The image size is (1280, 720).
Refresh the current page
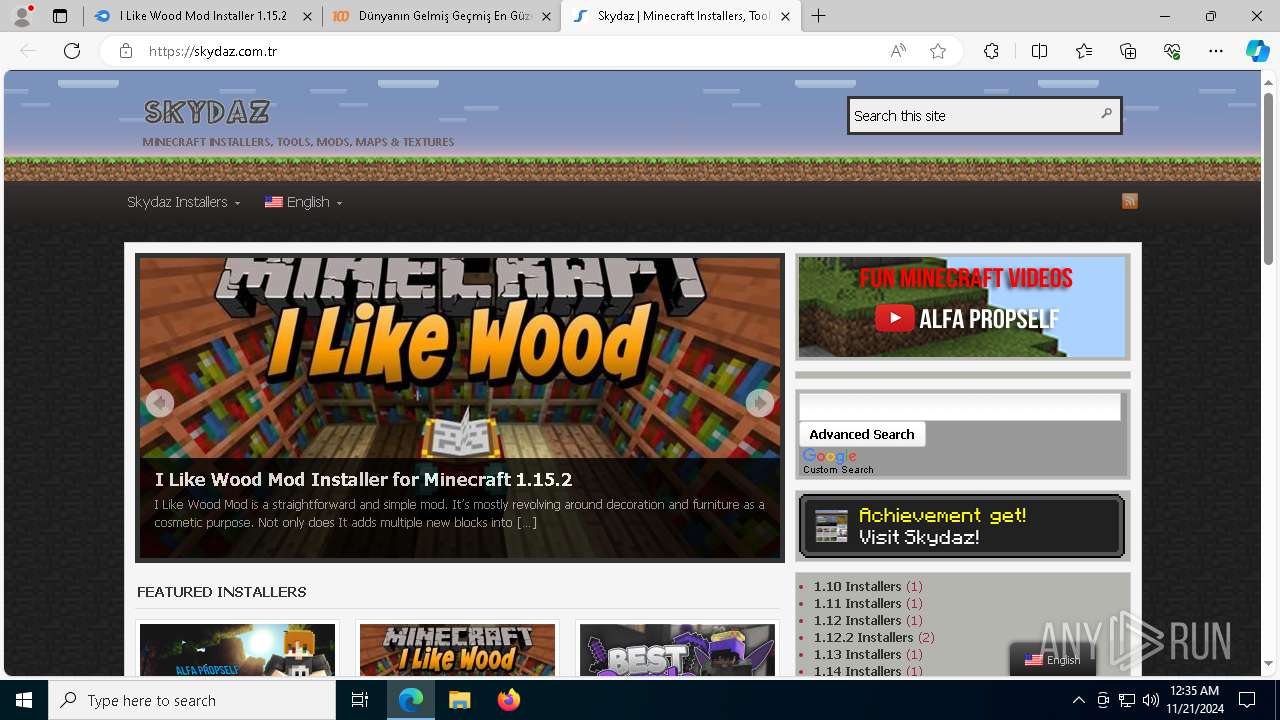72,51
